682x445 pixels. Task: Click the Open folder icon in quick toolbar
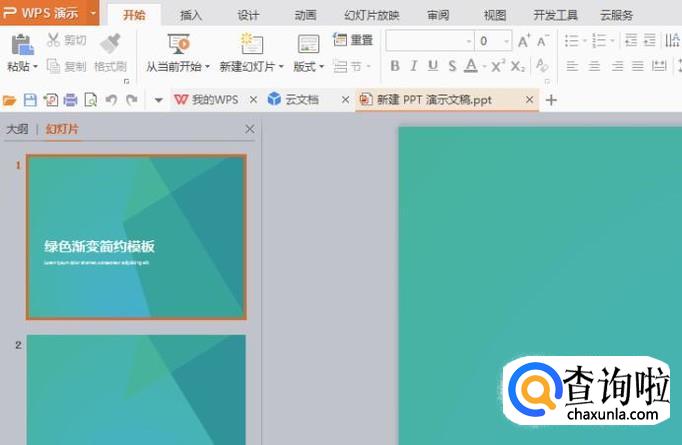click(x=9, y=100)
